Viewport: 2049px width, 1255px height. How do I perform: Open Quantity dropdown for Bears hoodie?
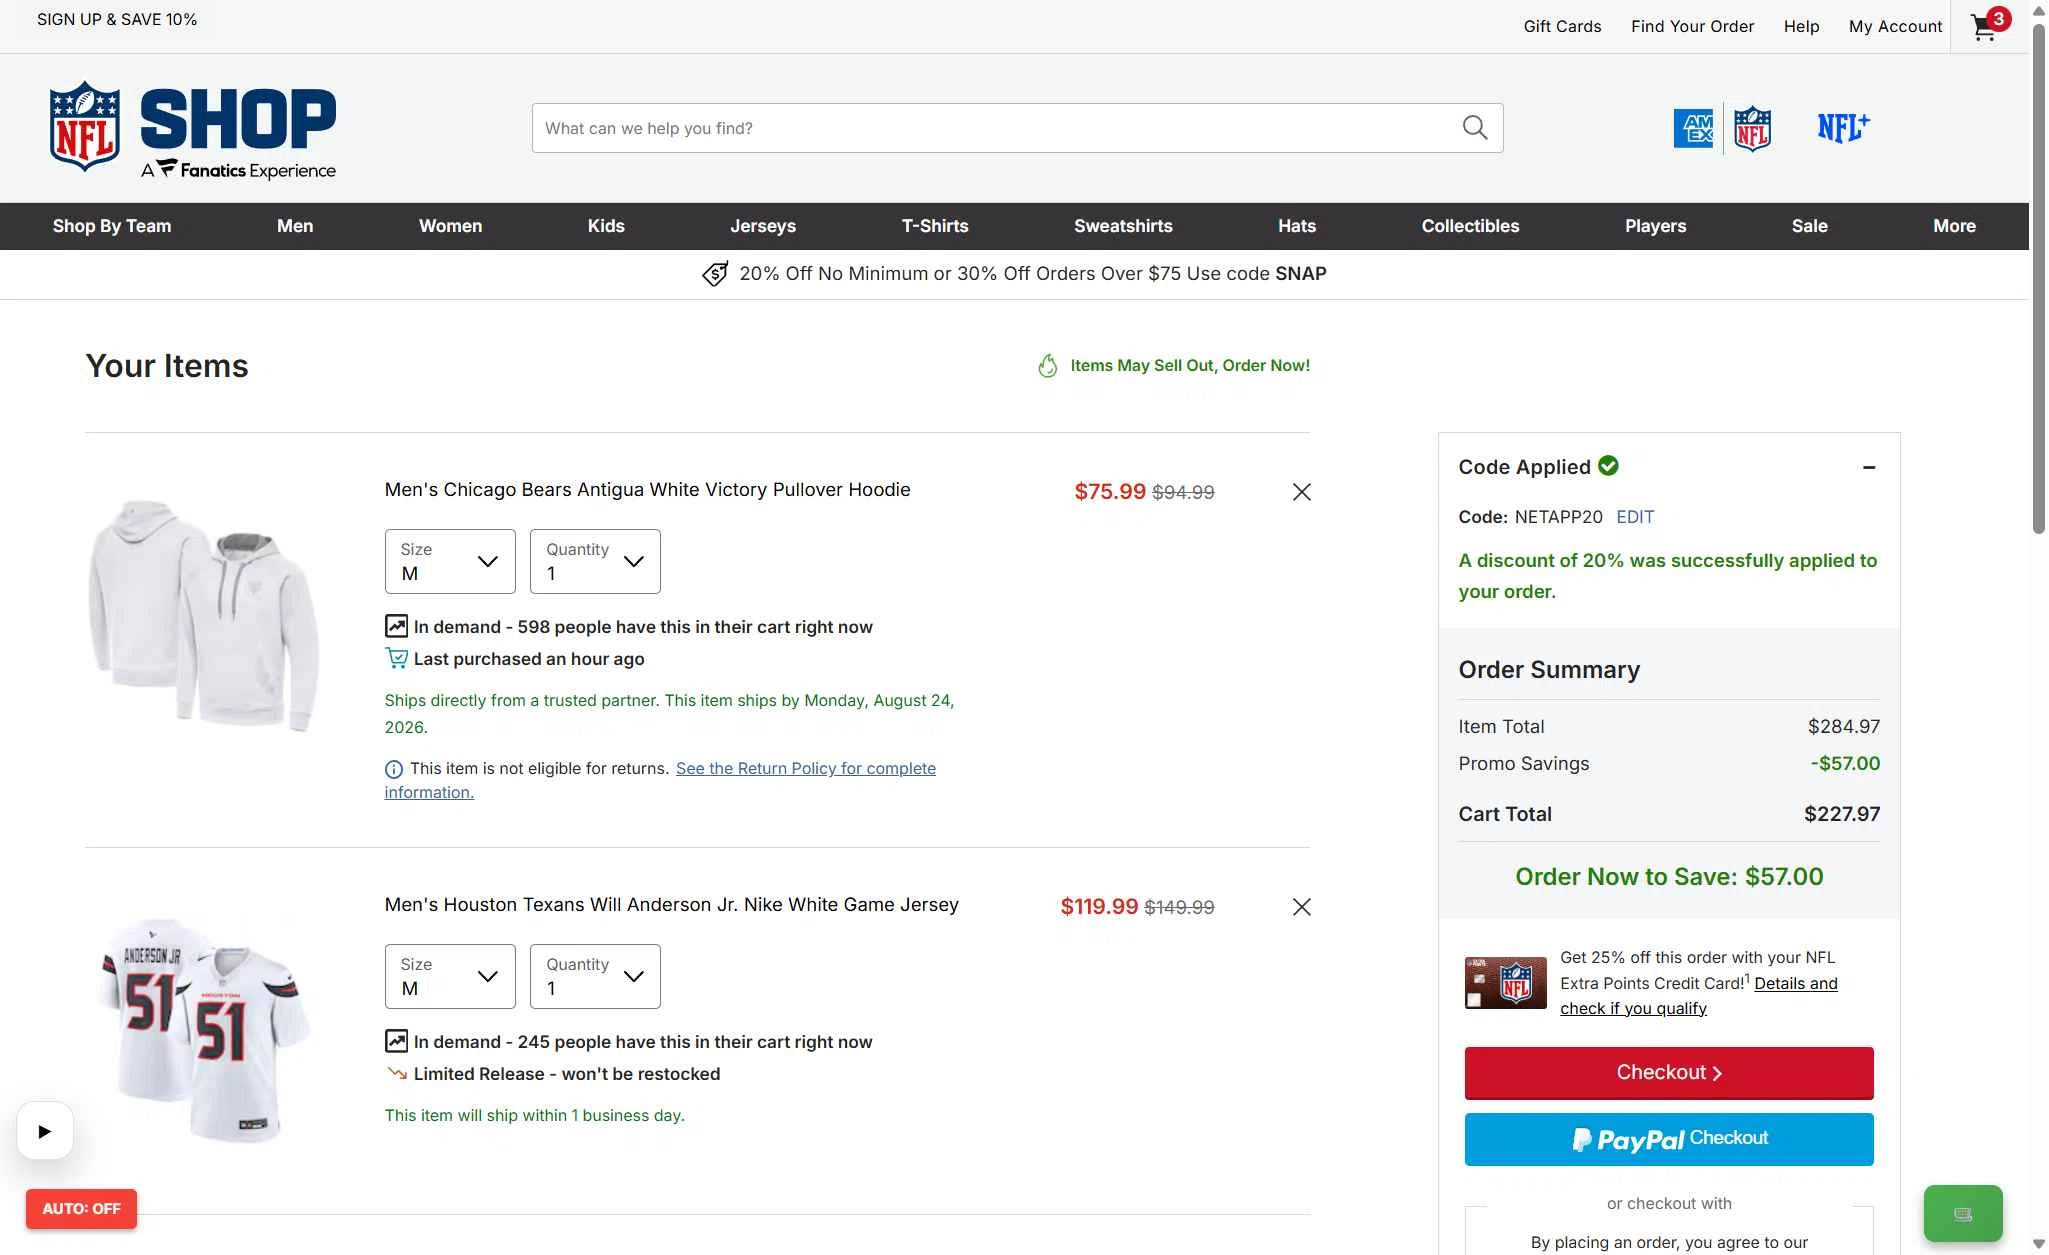point(595,561)
